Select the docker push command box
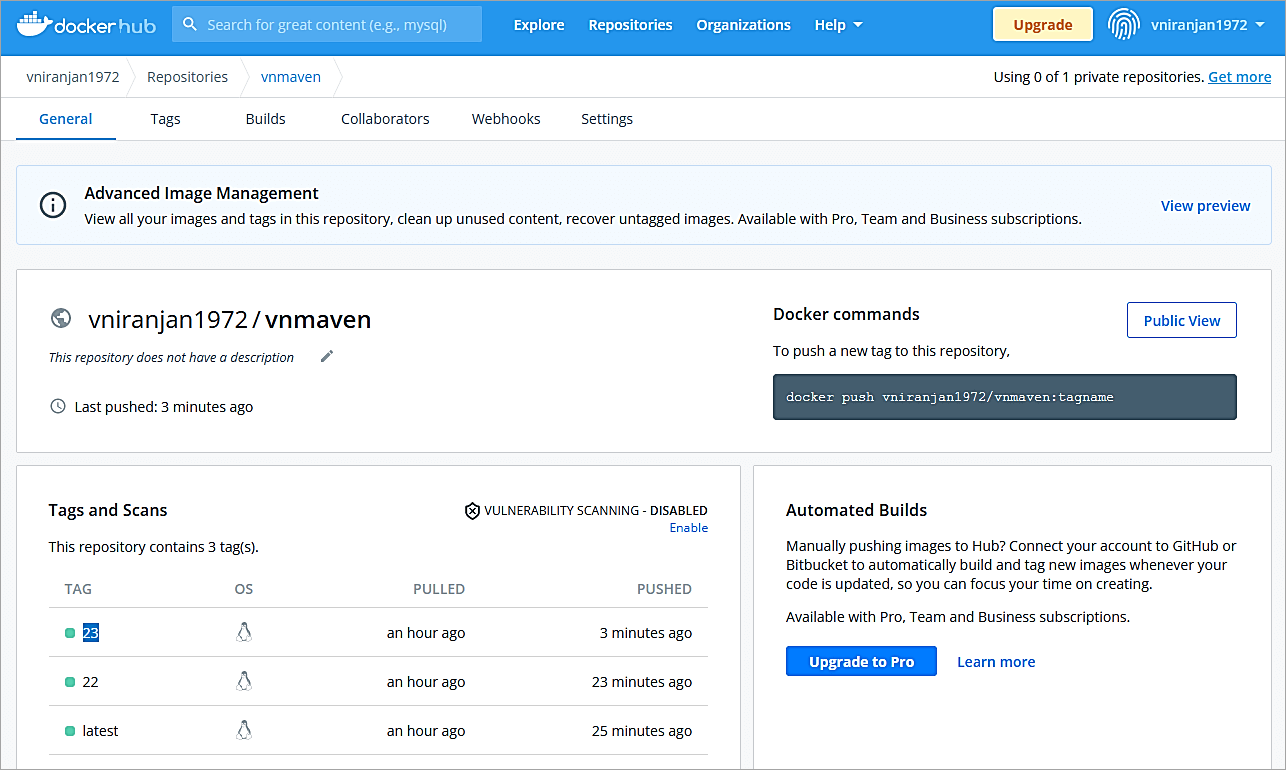1286x770 pixels. point(1004,397)
